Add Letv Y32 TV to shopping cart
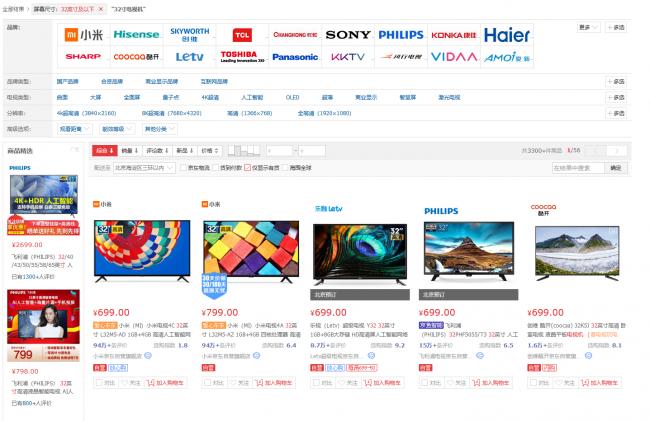Viewport: 650px width, 421px height. click(383, 382)
